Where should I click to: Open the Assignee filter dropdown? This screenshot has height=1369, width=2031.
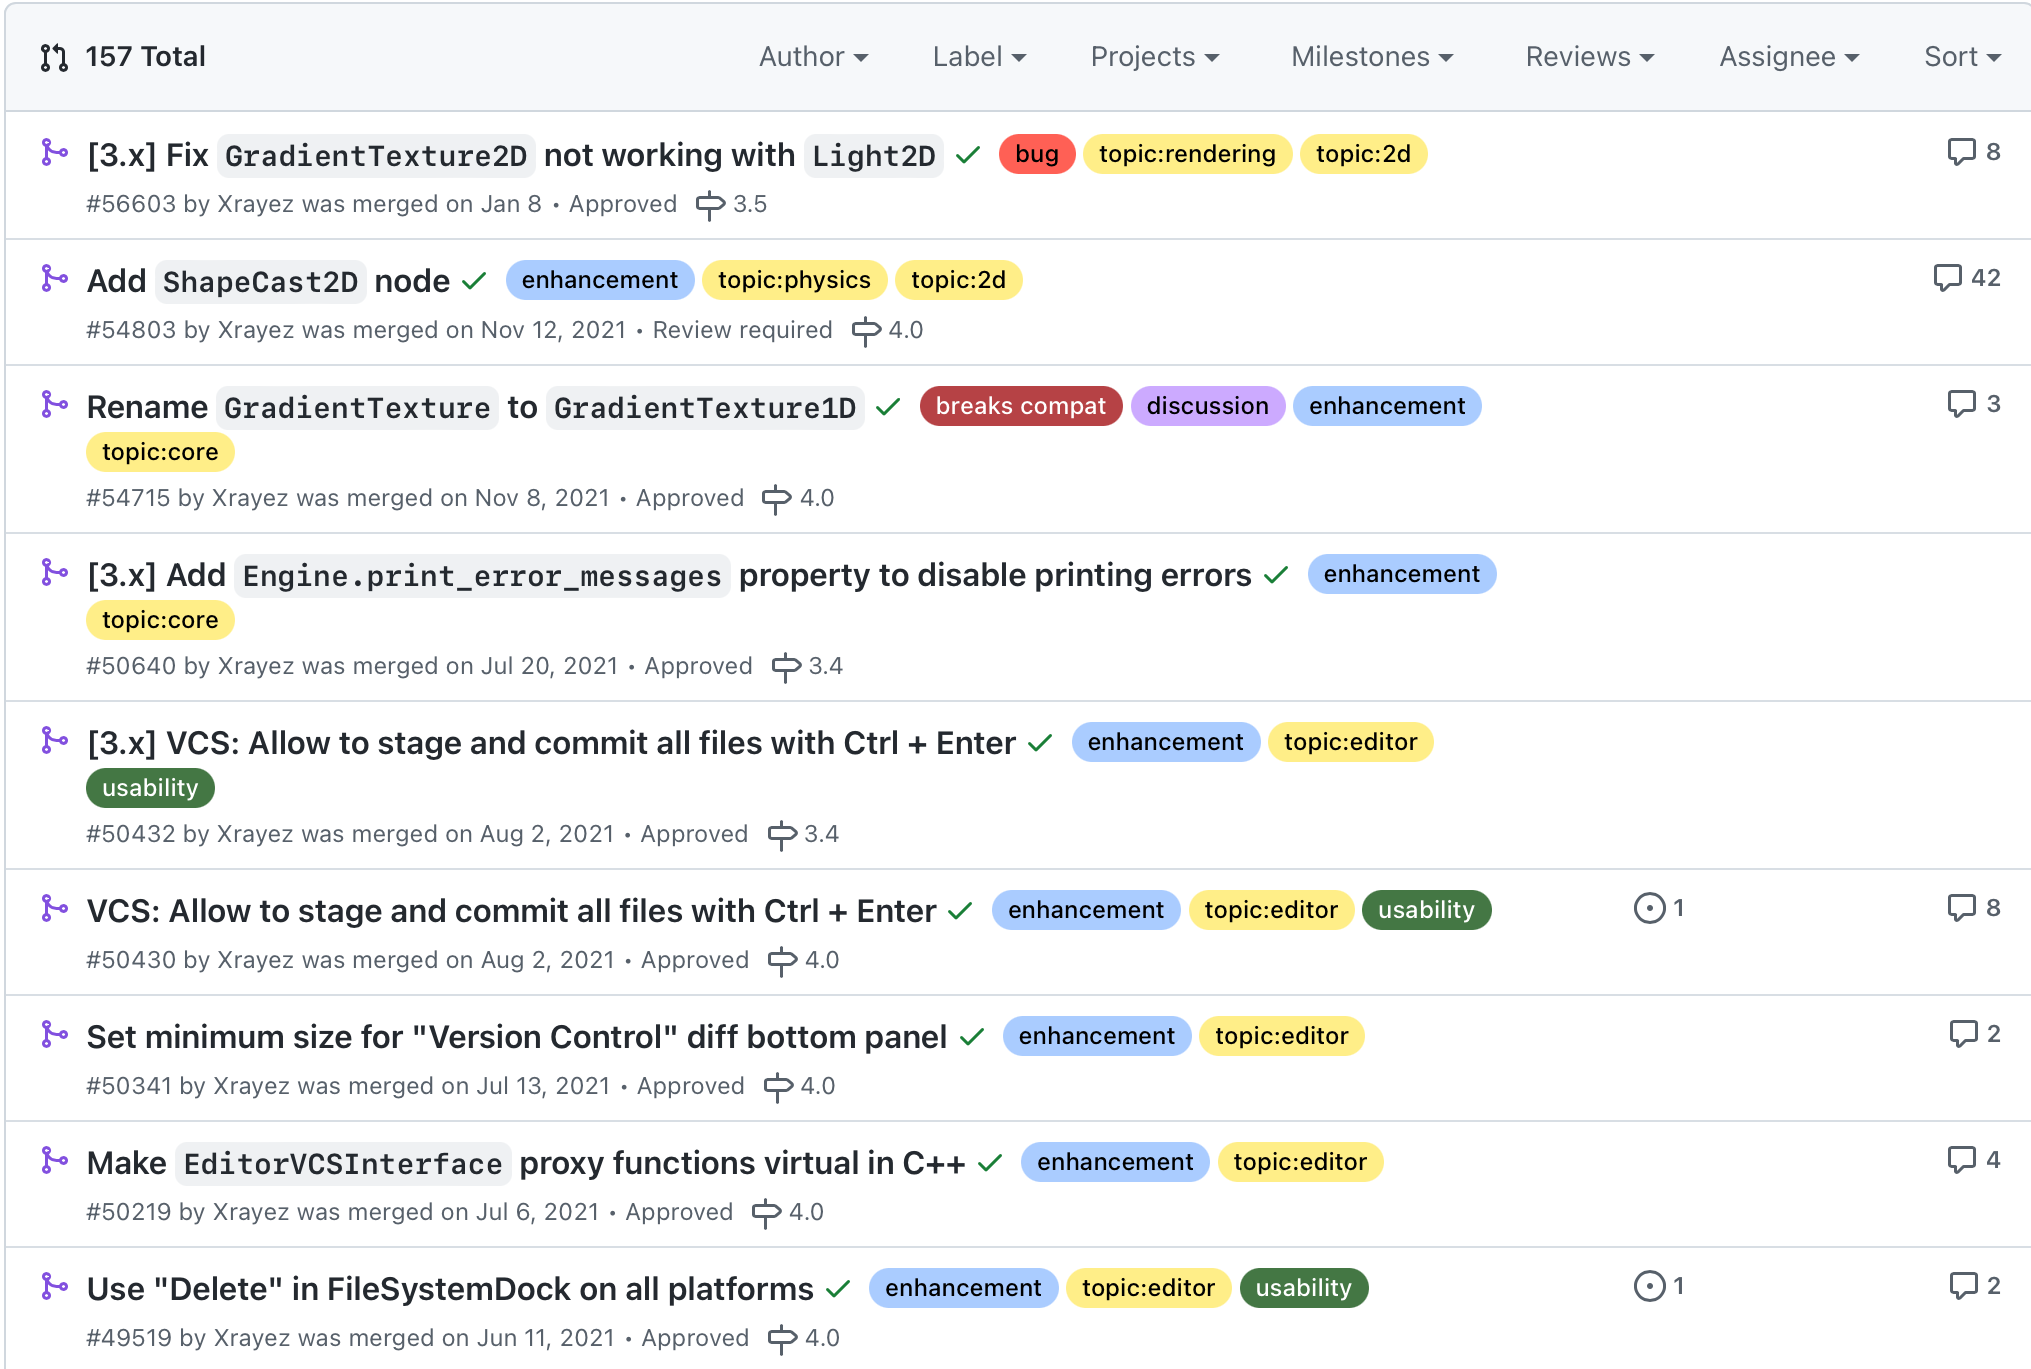[1789, 57]
